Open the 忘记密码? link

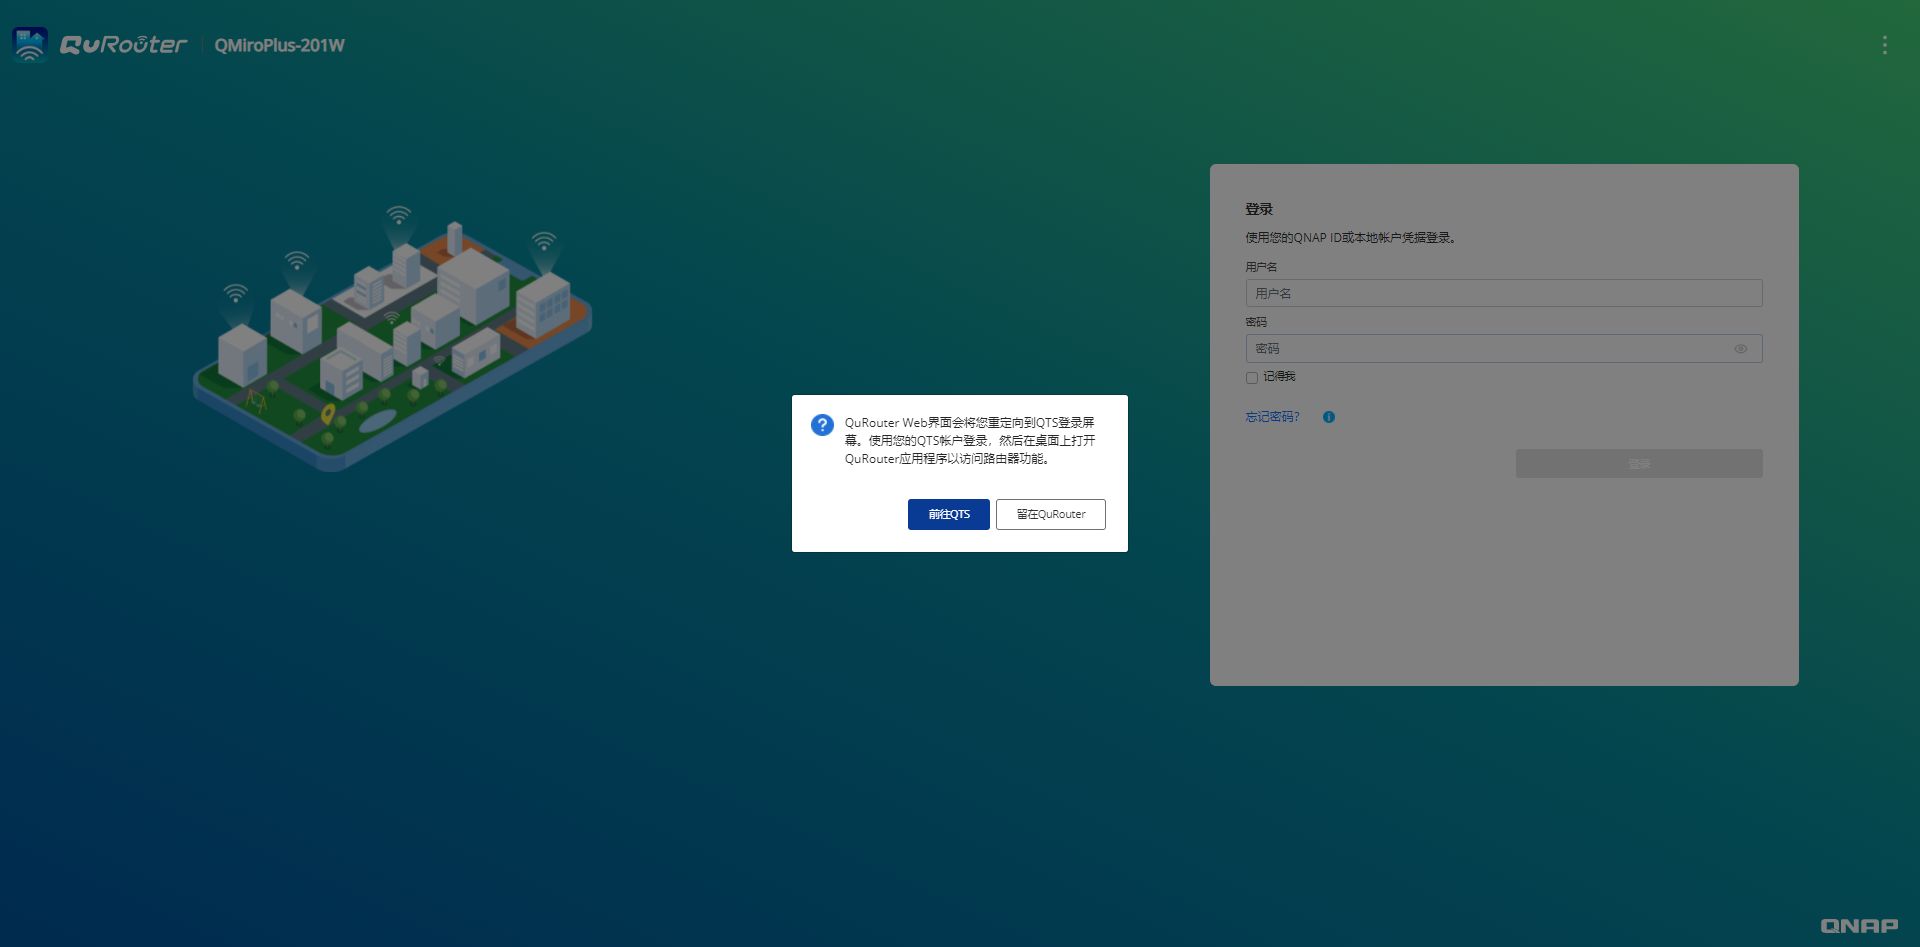(1272, 417)
